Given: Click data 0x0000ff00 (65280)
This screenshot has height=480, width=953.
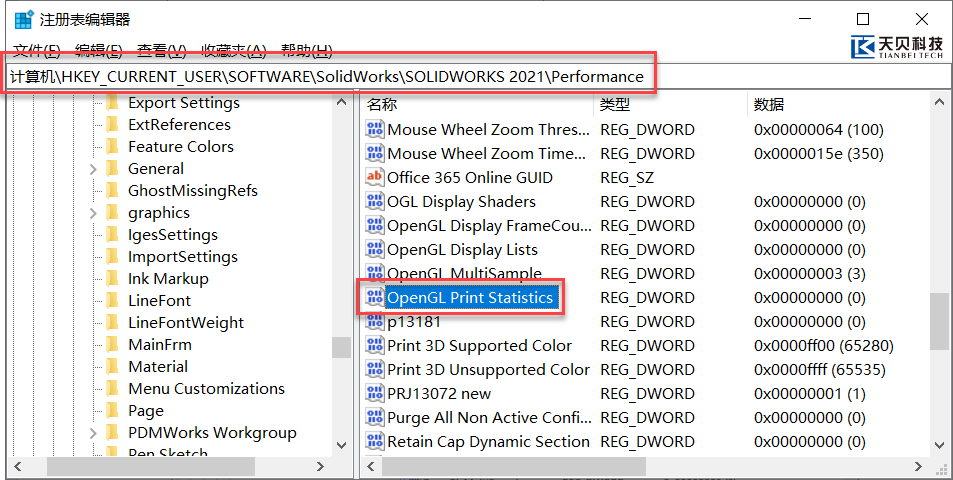Looking at the screenshot, I should [824, 346].
